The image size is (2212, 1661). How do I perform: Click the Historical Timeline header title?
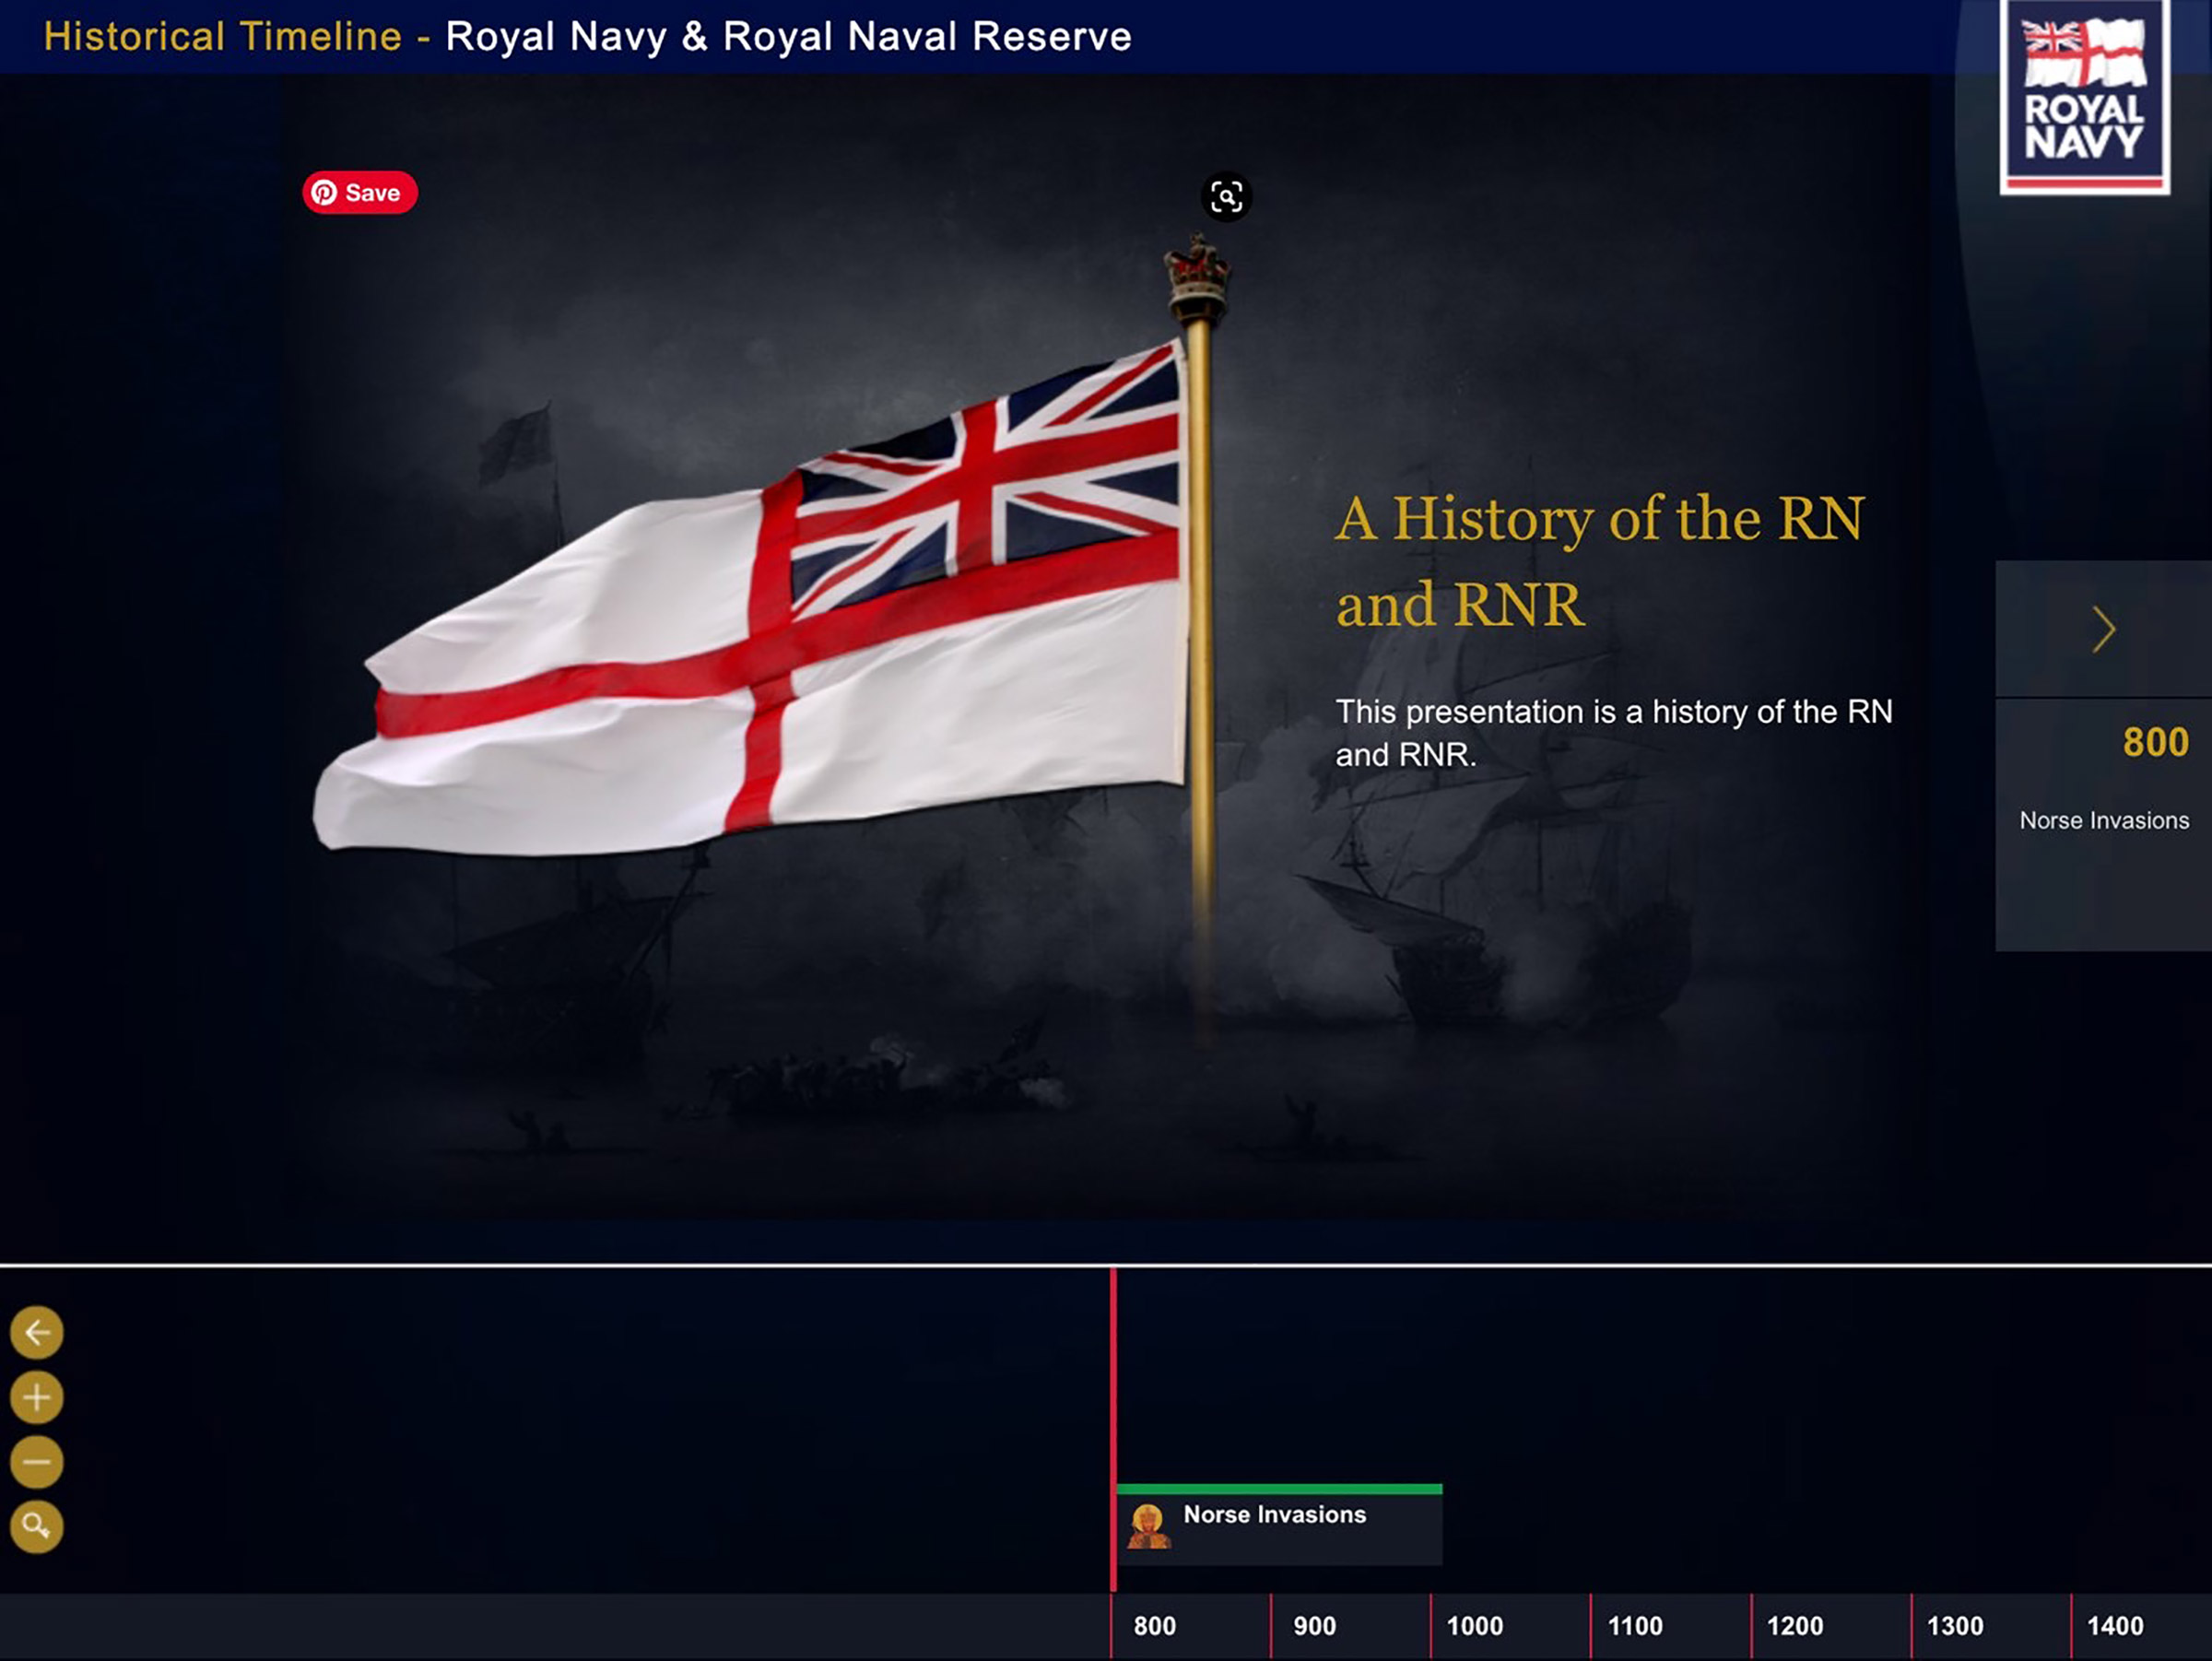click(x=587, y=37)
